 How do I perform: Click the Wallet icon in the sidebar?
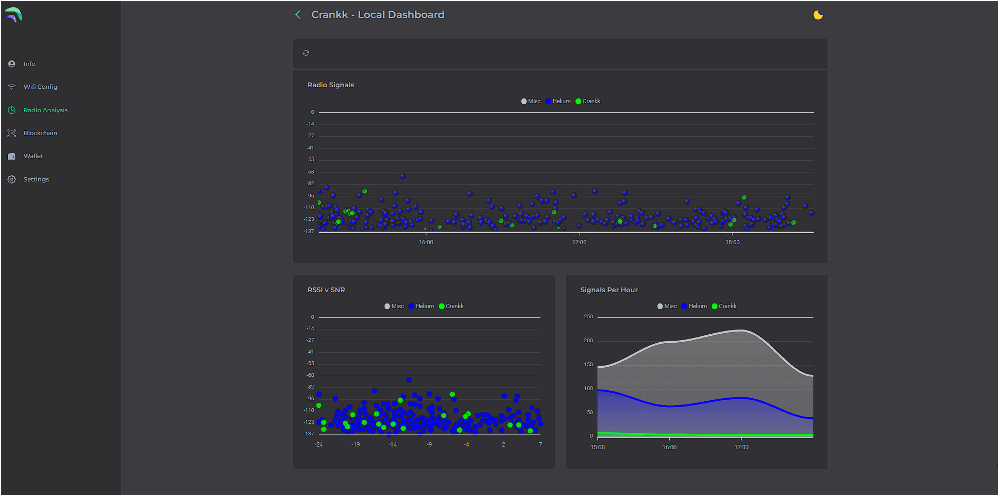[x=11, y=156]
